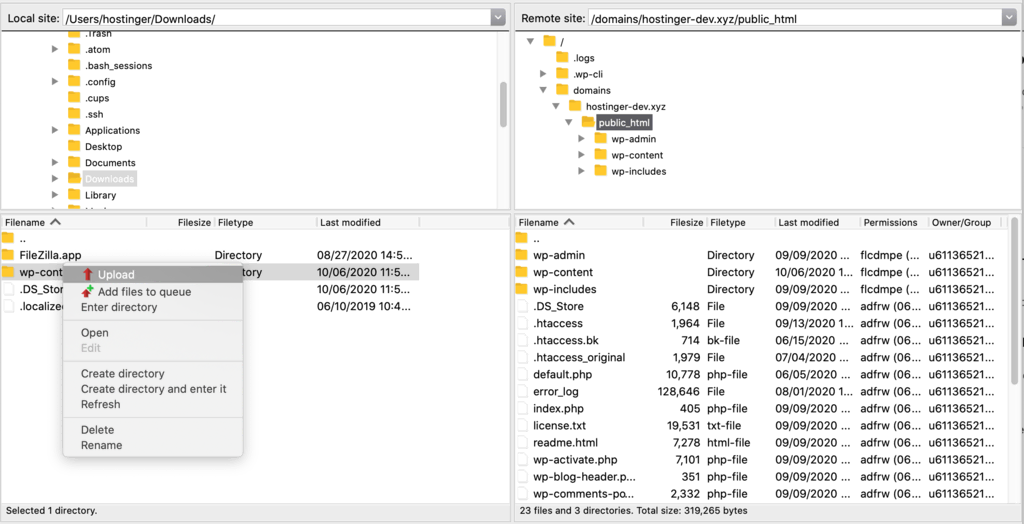Expand the Applications folder in local tree
Screen dimensions: 1024x524
56,130
